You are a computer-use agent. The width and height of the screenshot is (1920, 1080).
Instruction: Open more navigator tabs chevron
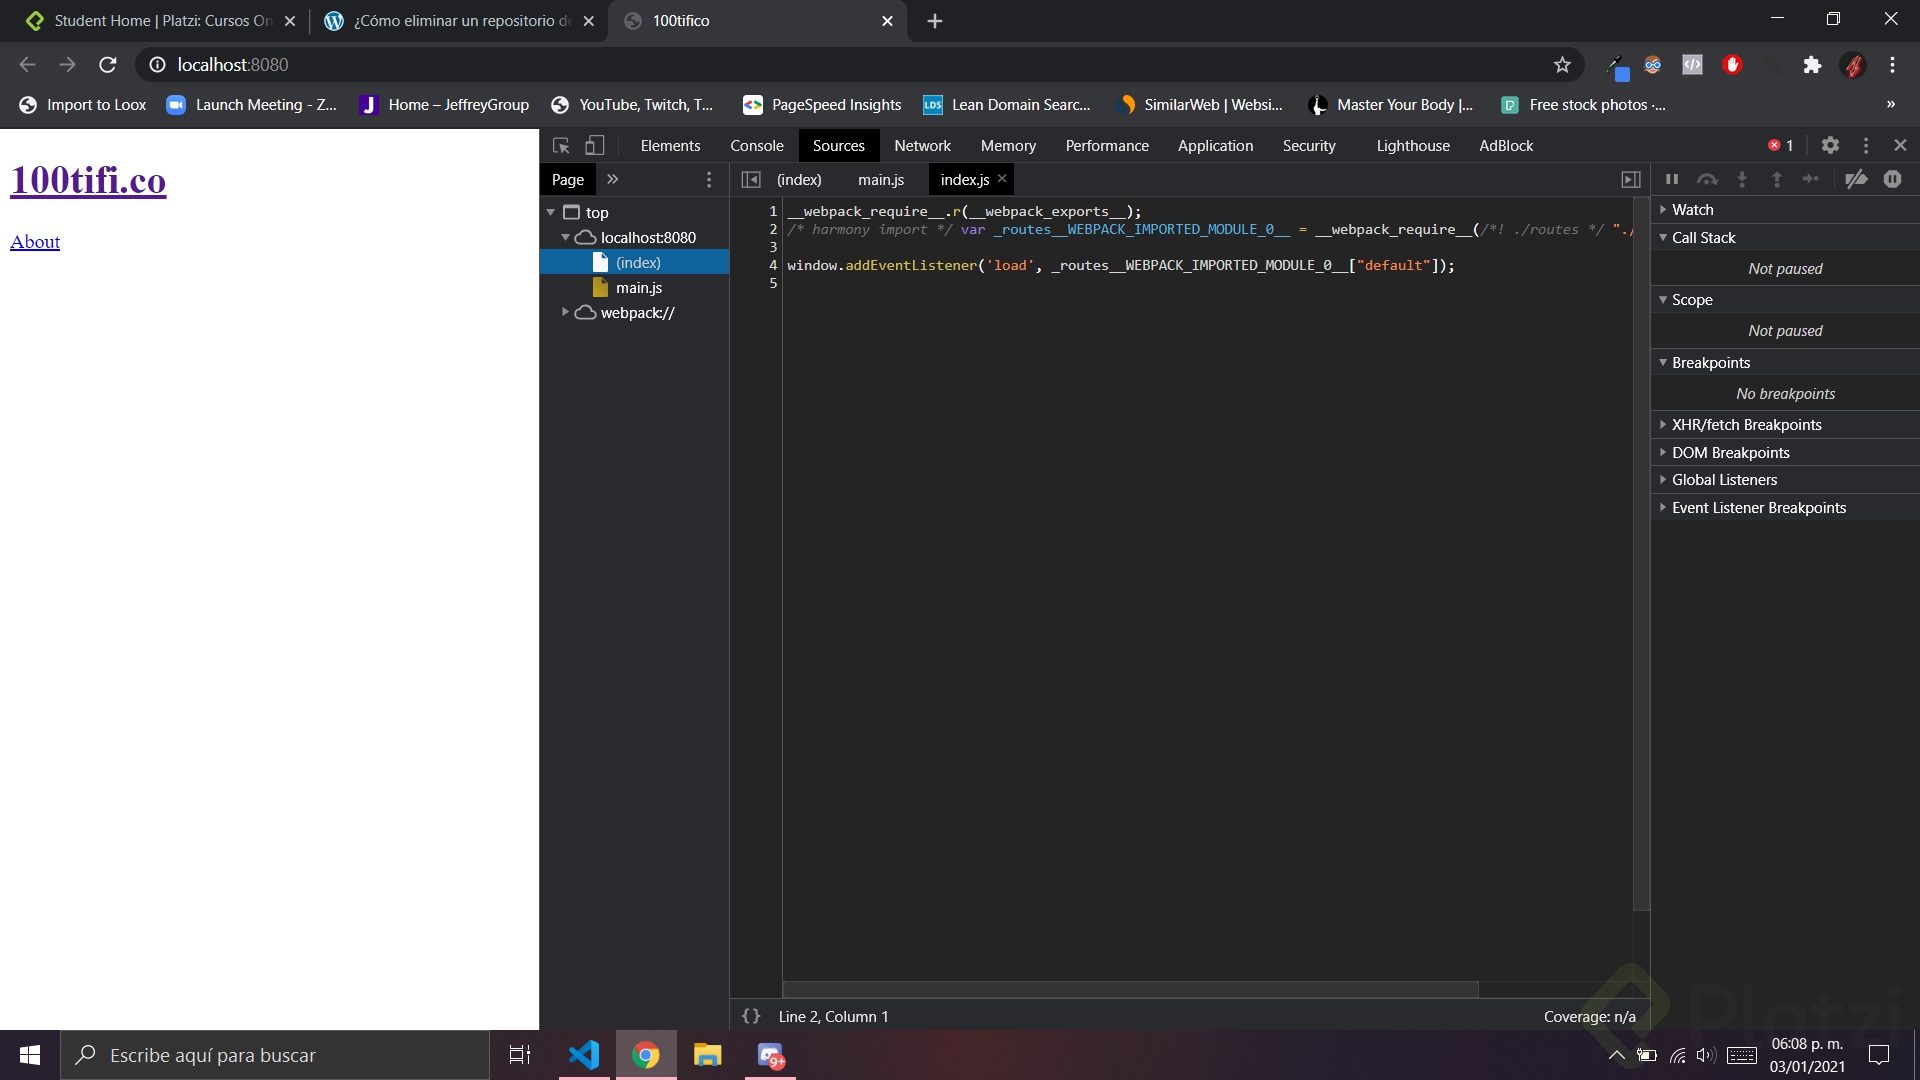tap(613, 180)
